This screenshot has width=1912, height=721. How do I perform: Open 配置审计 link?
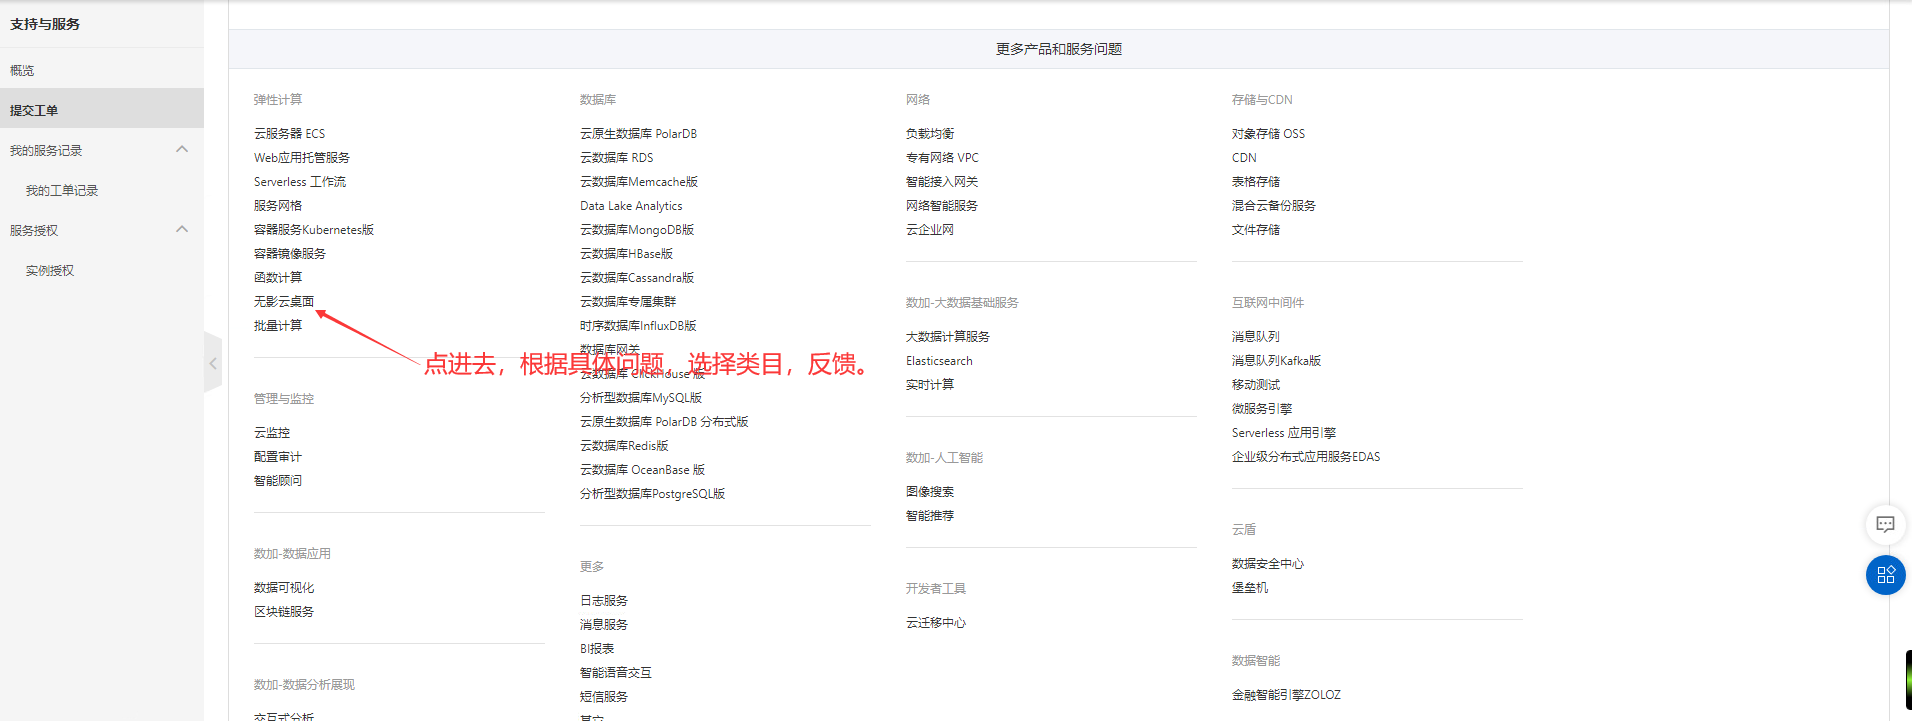[278, 456]
